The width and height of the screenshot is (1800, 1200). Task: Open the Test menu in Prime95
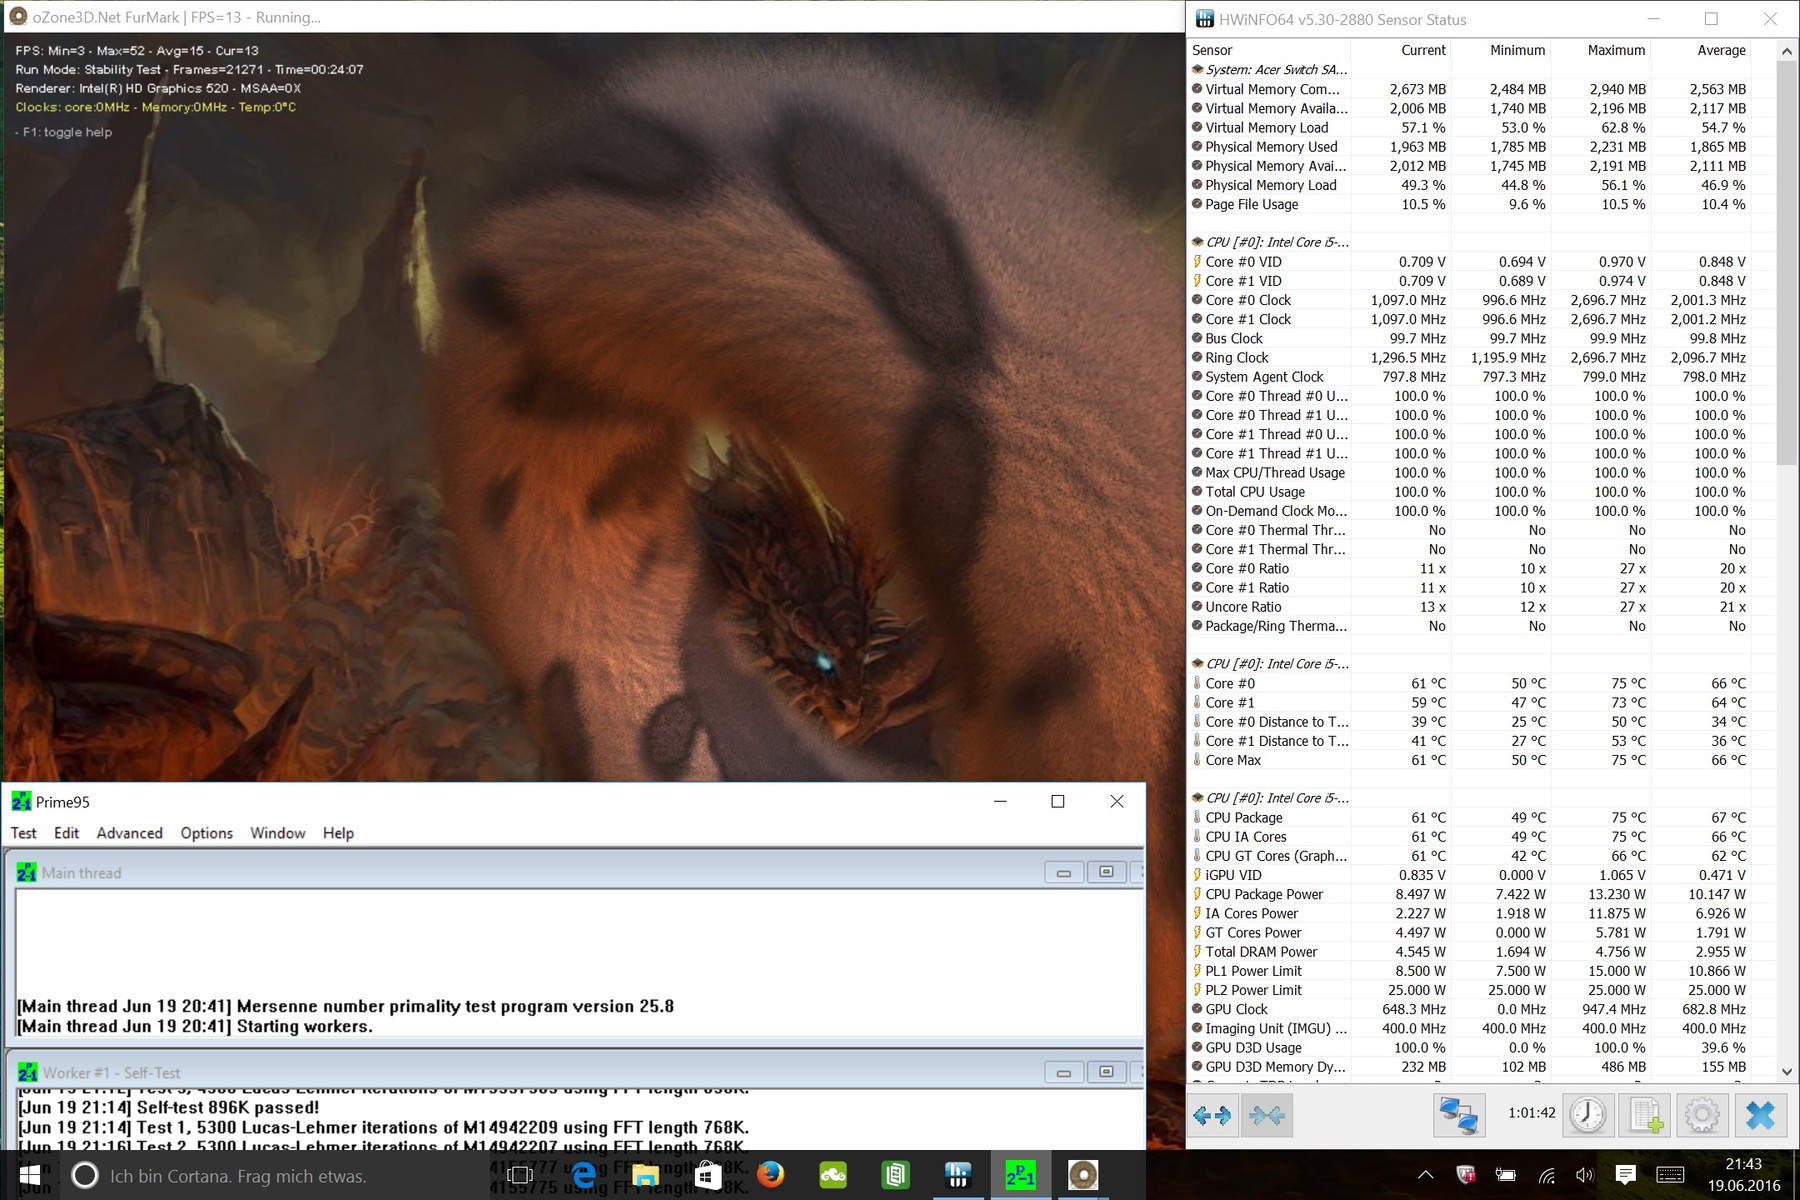coord(23,833)
